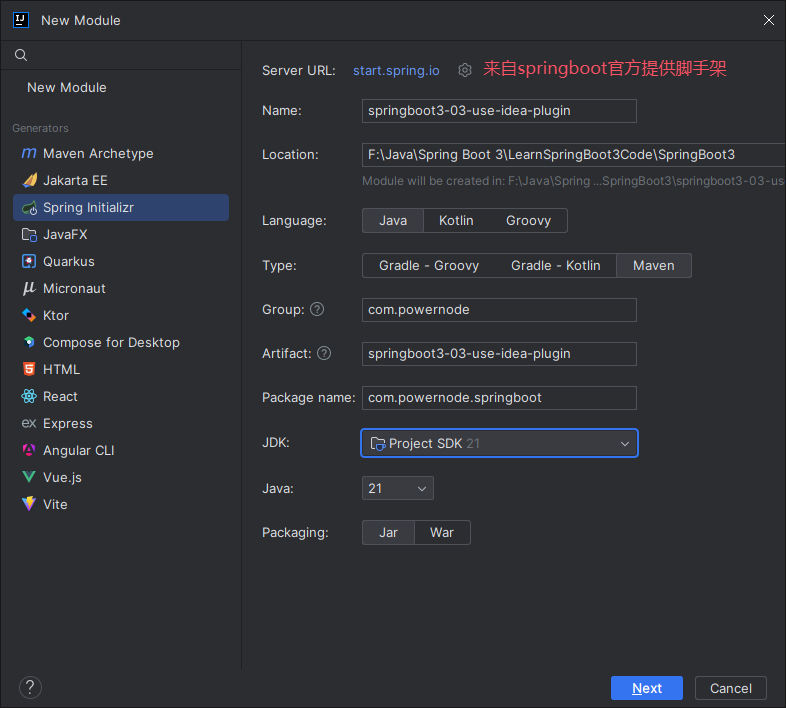
Task: Click the Group field help icon
Action: tap(317, 310)
